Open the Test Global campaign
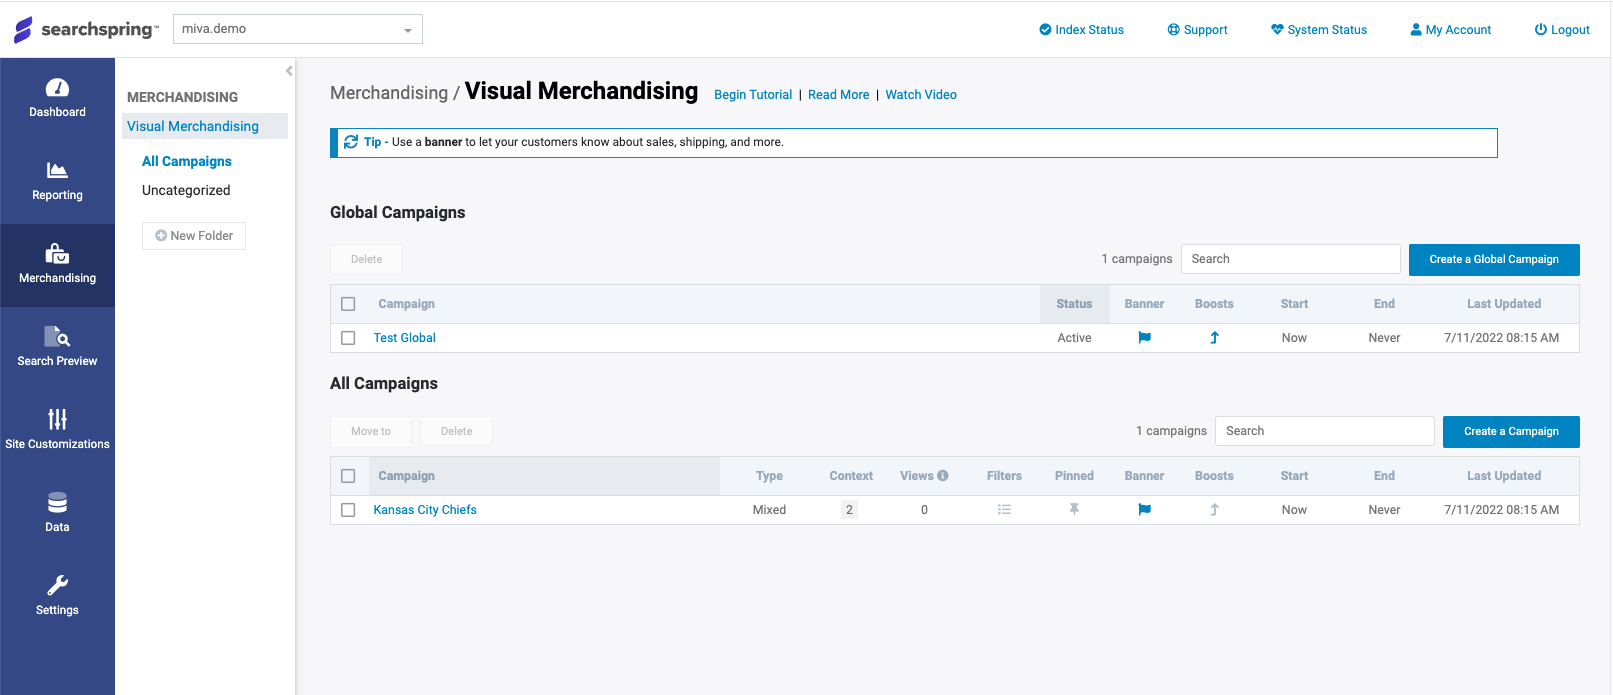Image resolution: width=1613 pixels, height=695 pixels. pyautogui.click(x=405, y=338)
